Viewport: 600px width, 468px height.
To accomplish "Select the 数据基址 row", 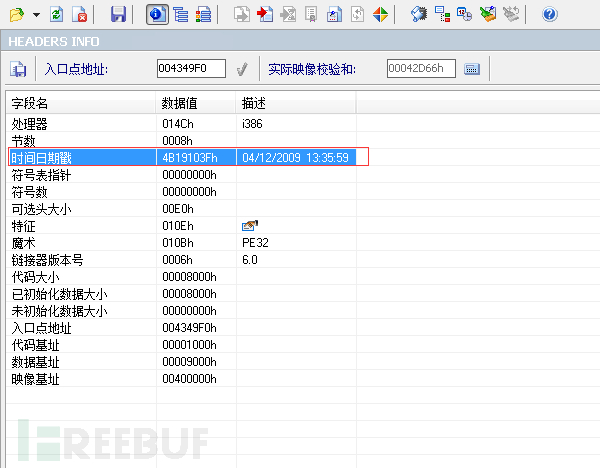I will [x=181, y=362].
